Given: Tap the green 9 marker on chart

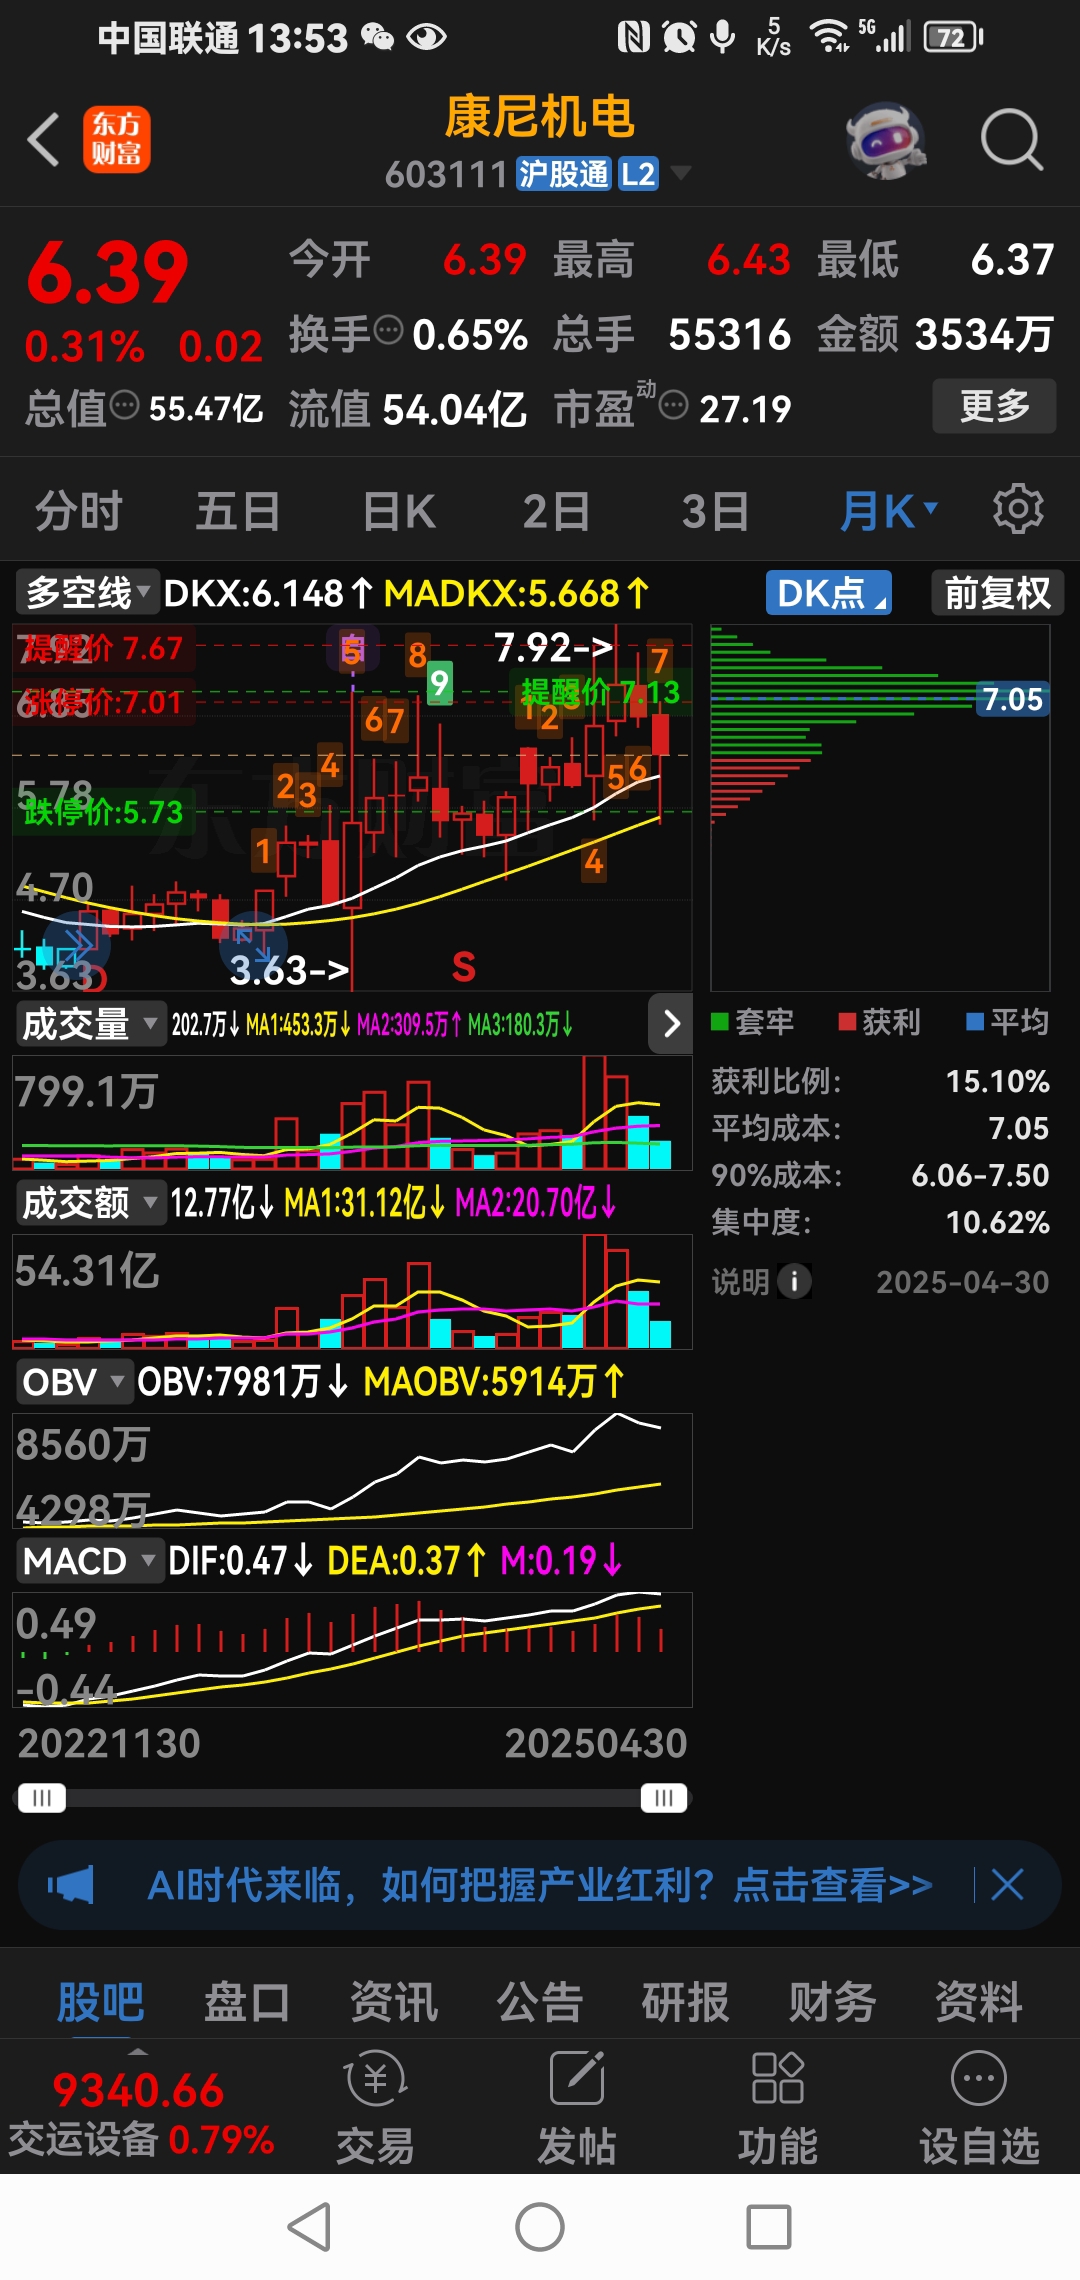Looking at the screenshot, I should click(439, 683).
